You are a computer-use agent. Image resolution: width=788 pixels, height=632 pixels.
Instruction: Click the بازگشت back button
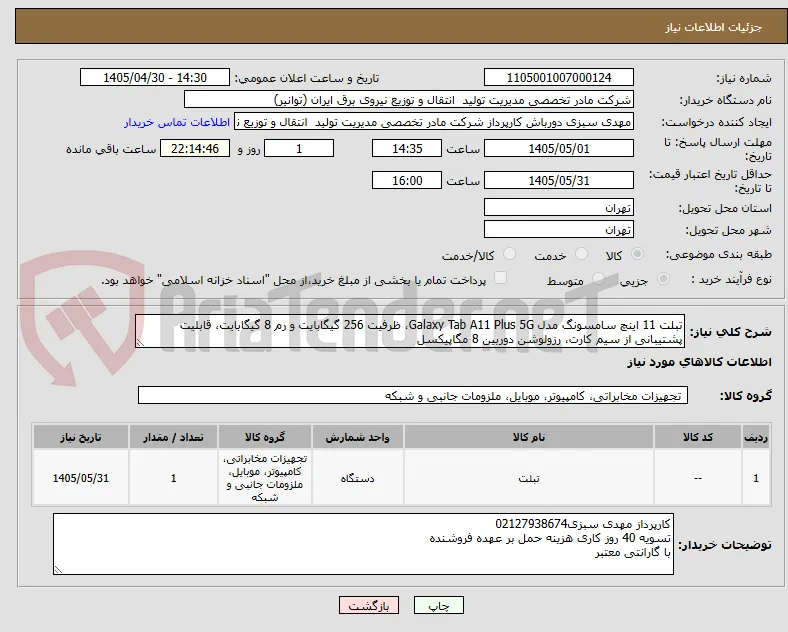[x=369, y=605]
